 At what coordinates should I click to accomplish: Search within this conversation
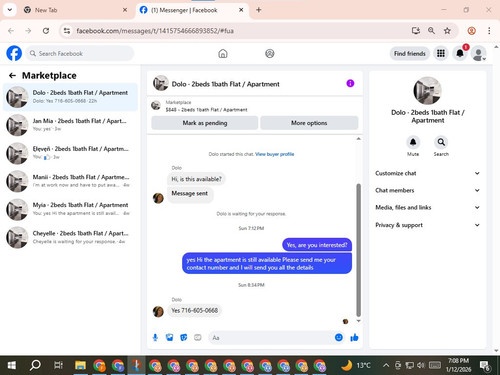[x=441, y=142]
